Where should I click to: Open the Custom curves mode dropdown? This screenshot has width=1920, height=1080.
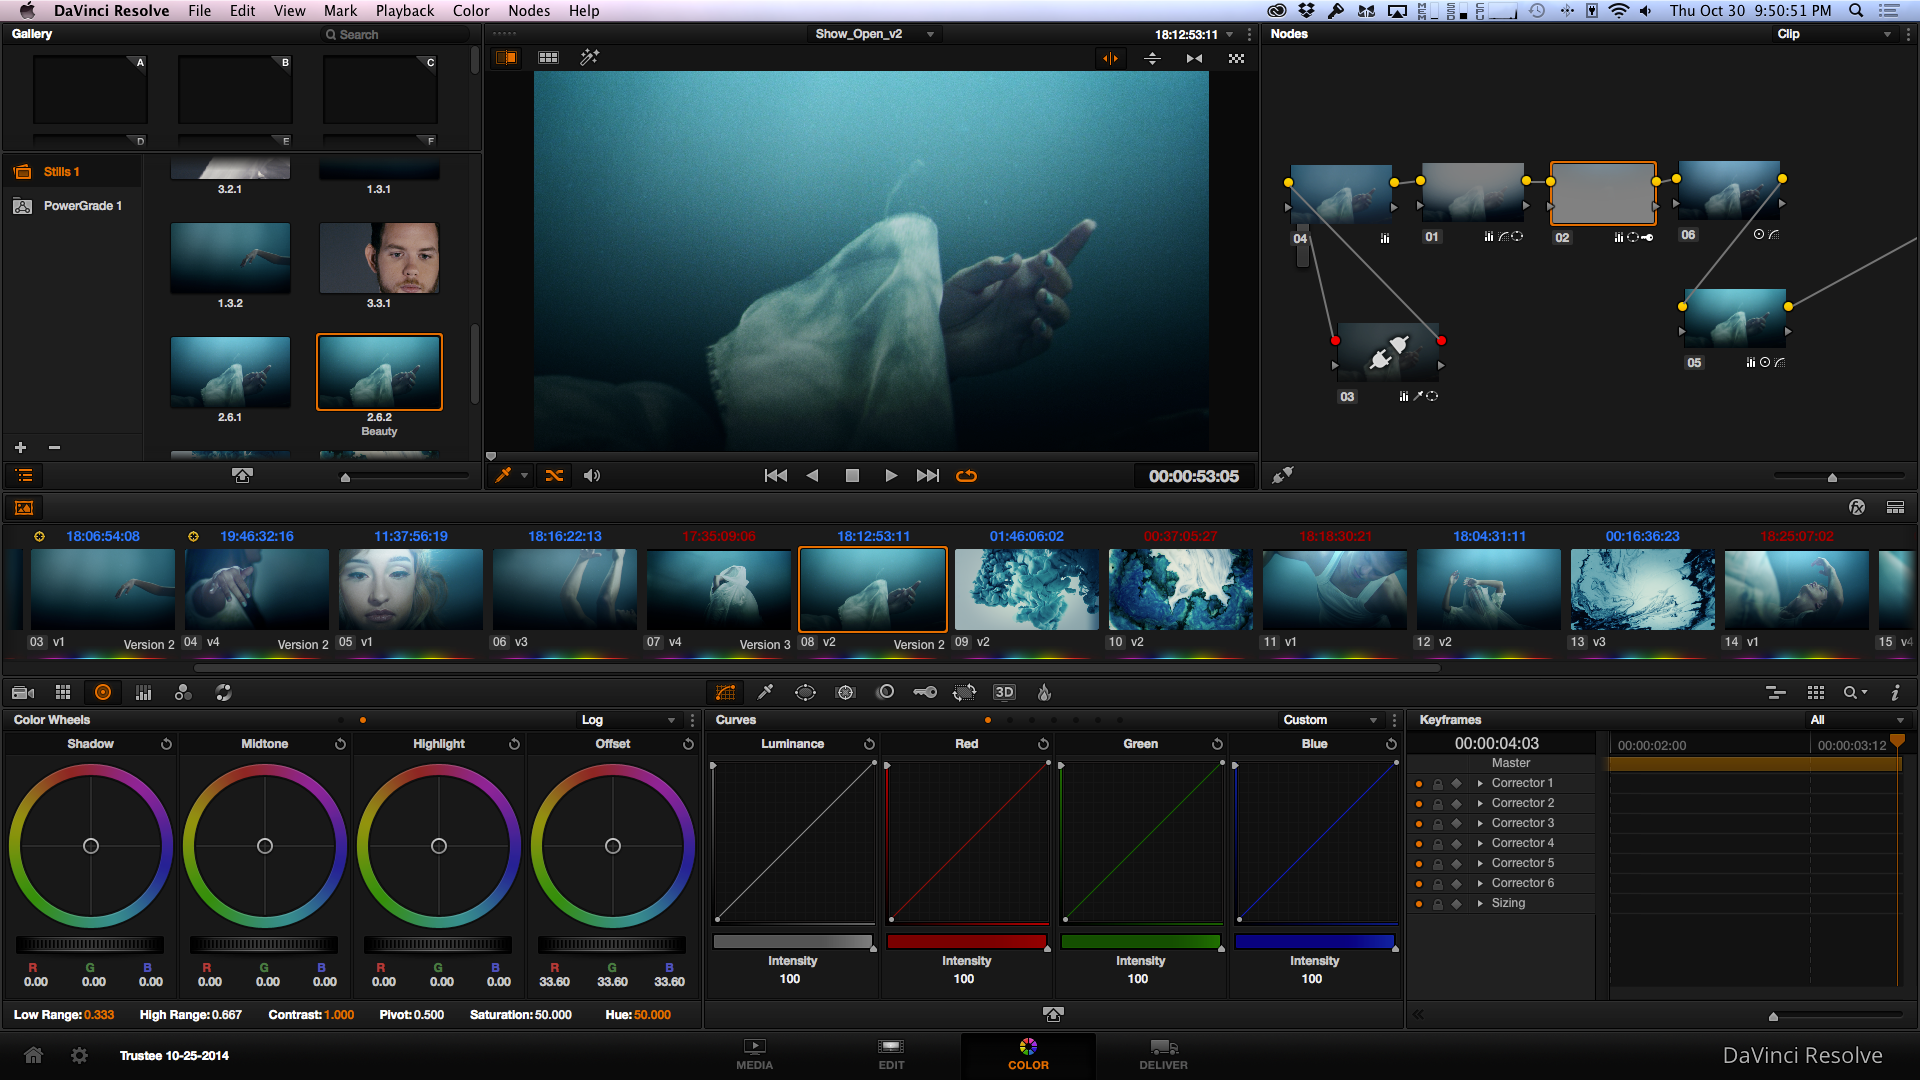pos(1330,720)
